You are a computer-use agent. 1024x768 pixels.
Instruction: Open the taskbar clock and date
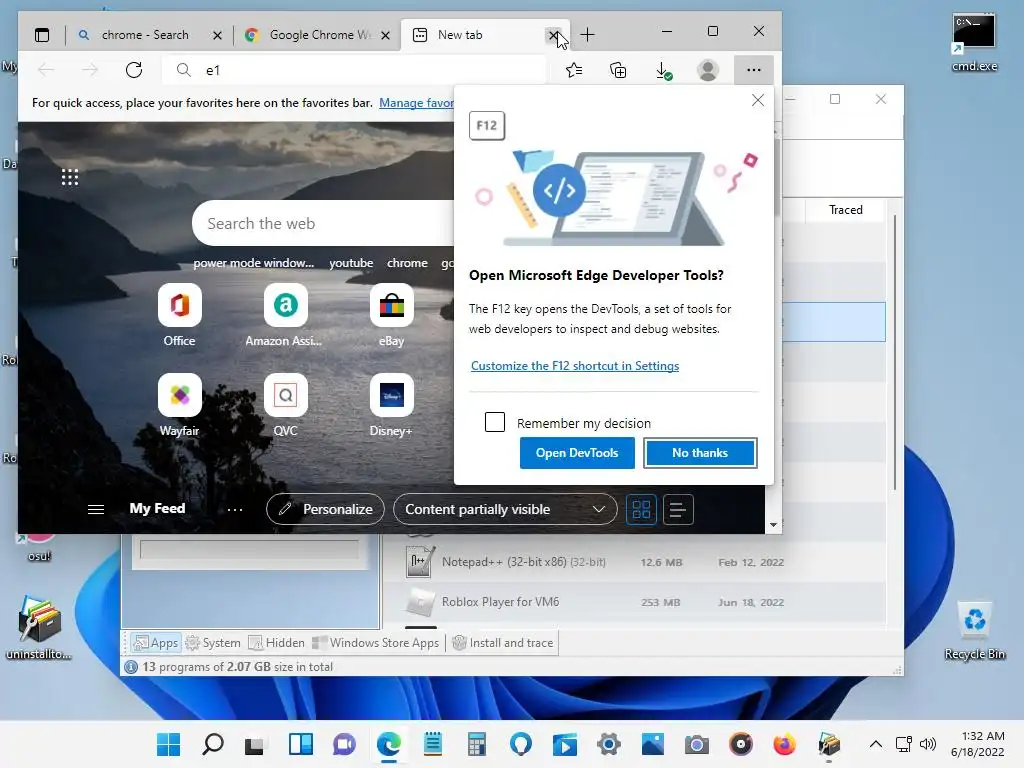978,744
